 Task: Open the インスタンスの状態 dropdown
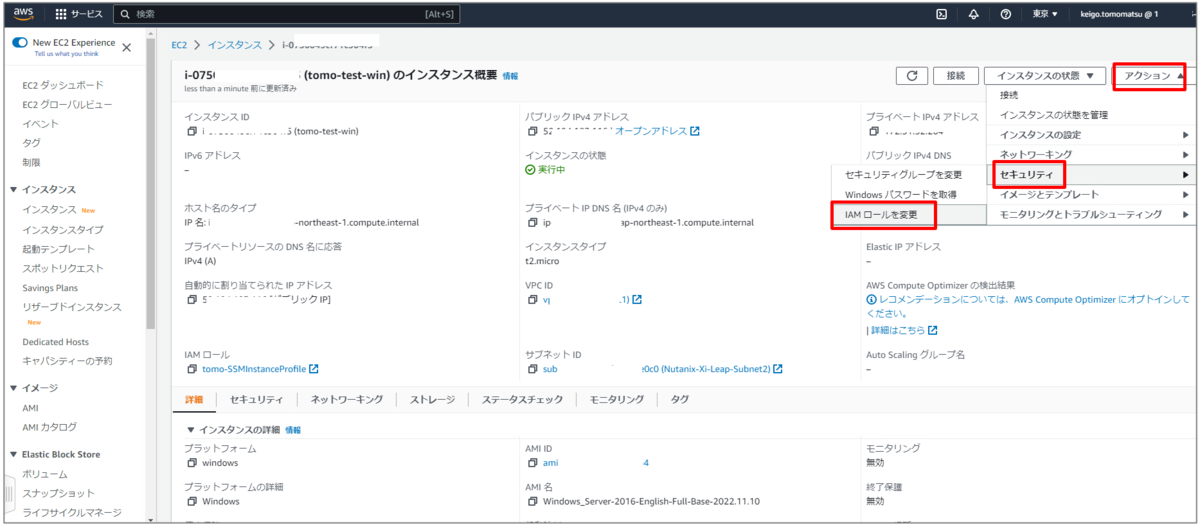point(1045,76)
